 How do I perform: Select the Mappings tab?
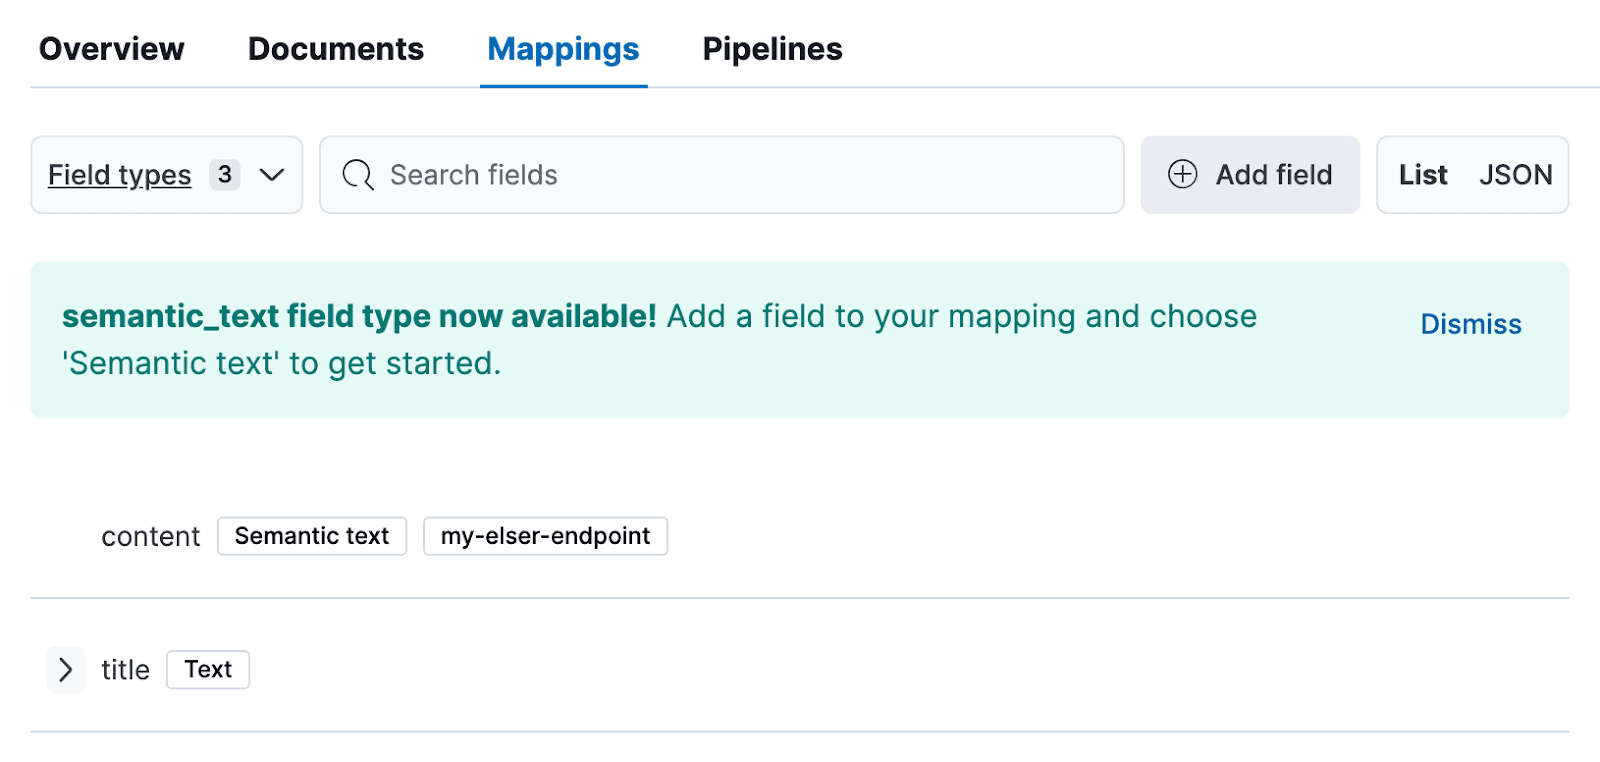pos(563,49)
